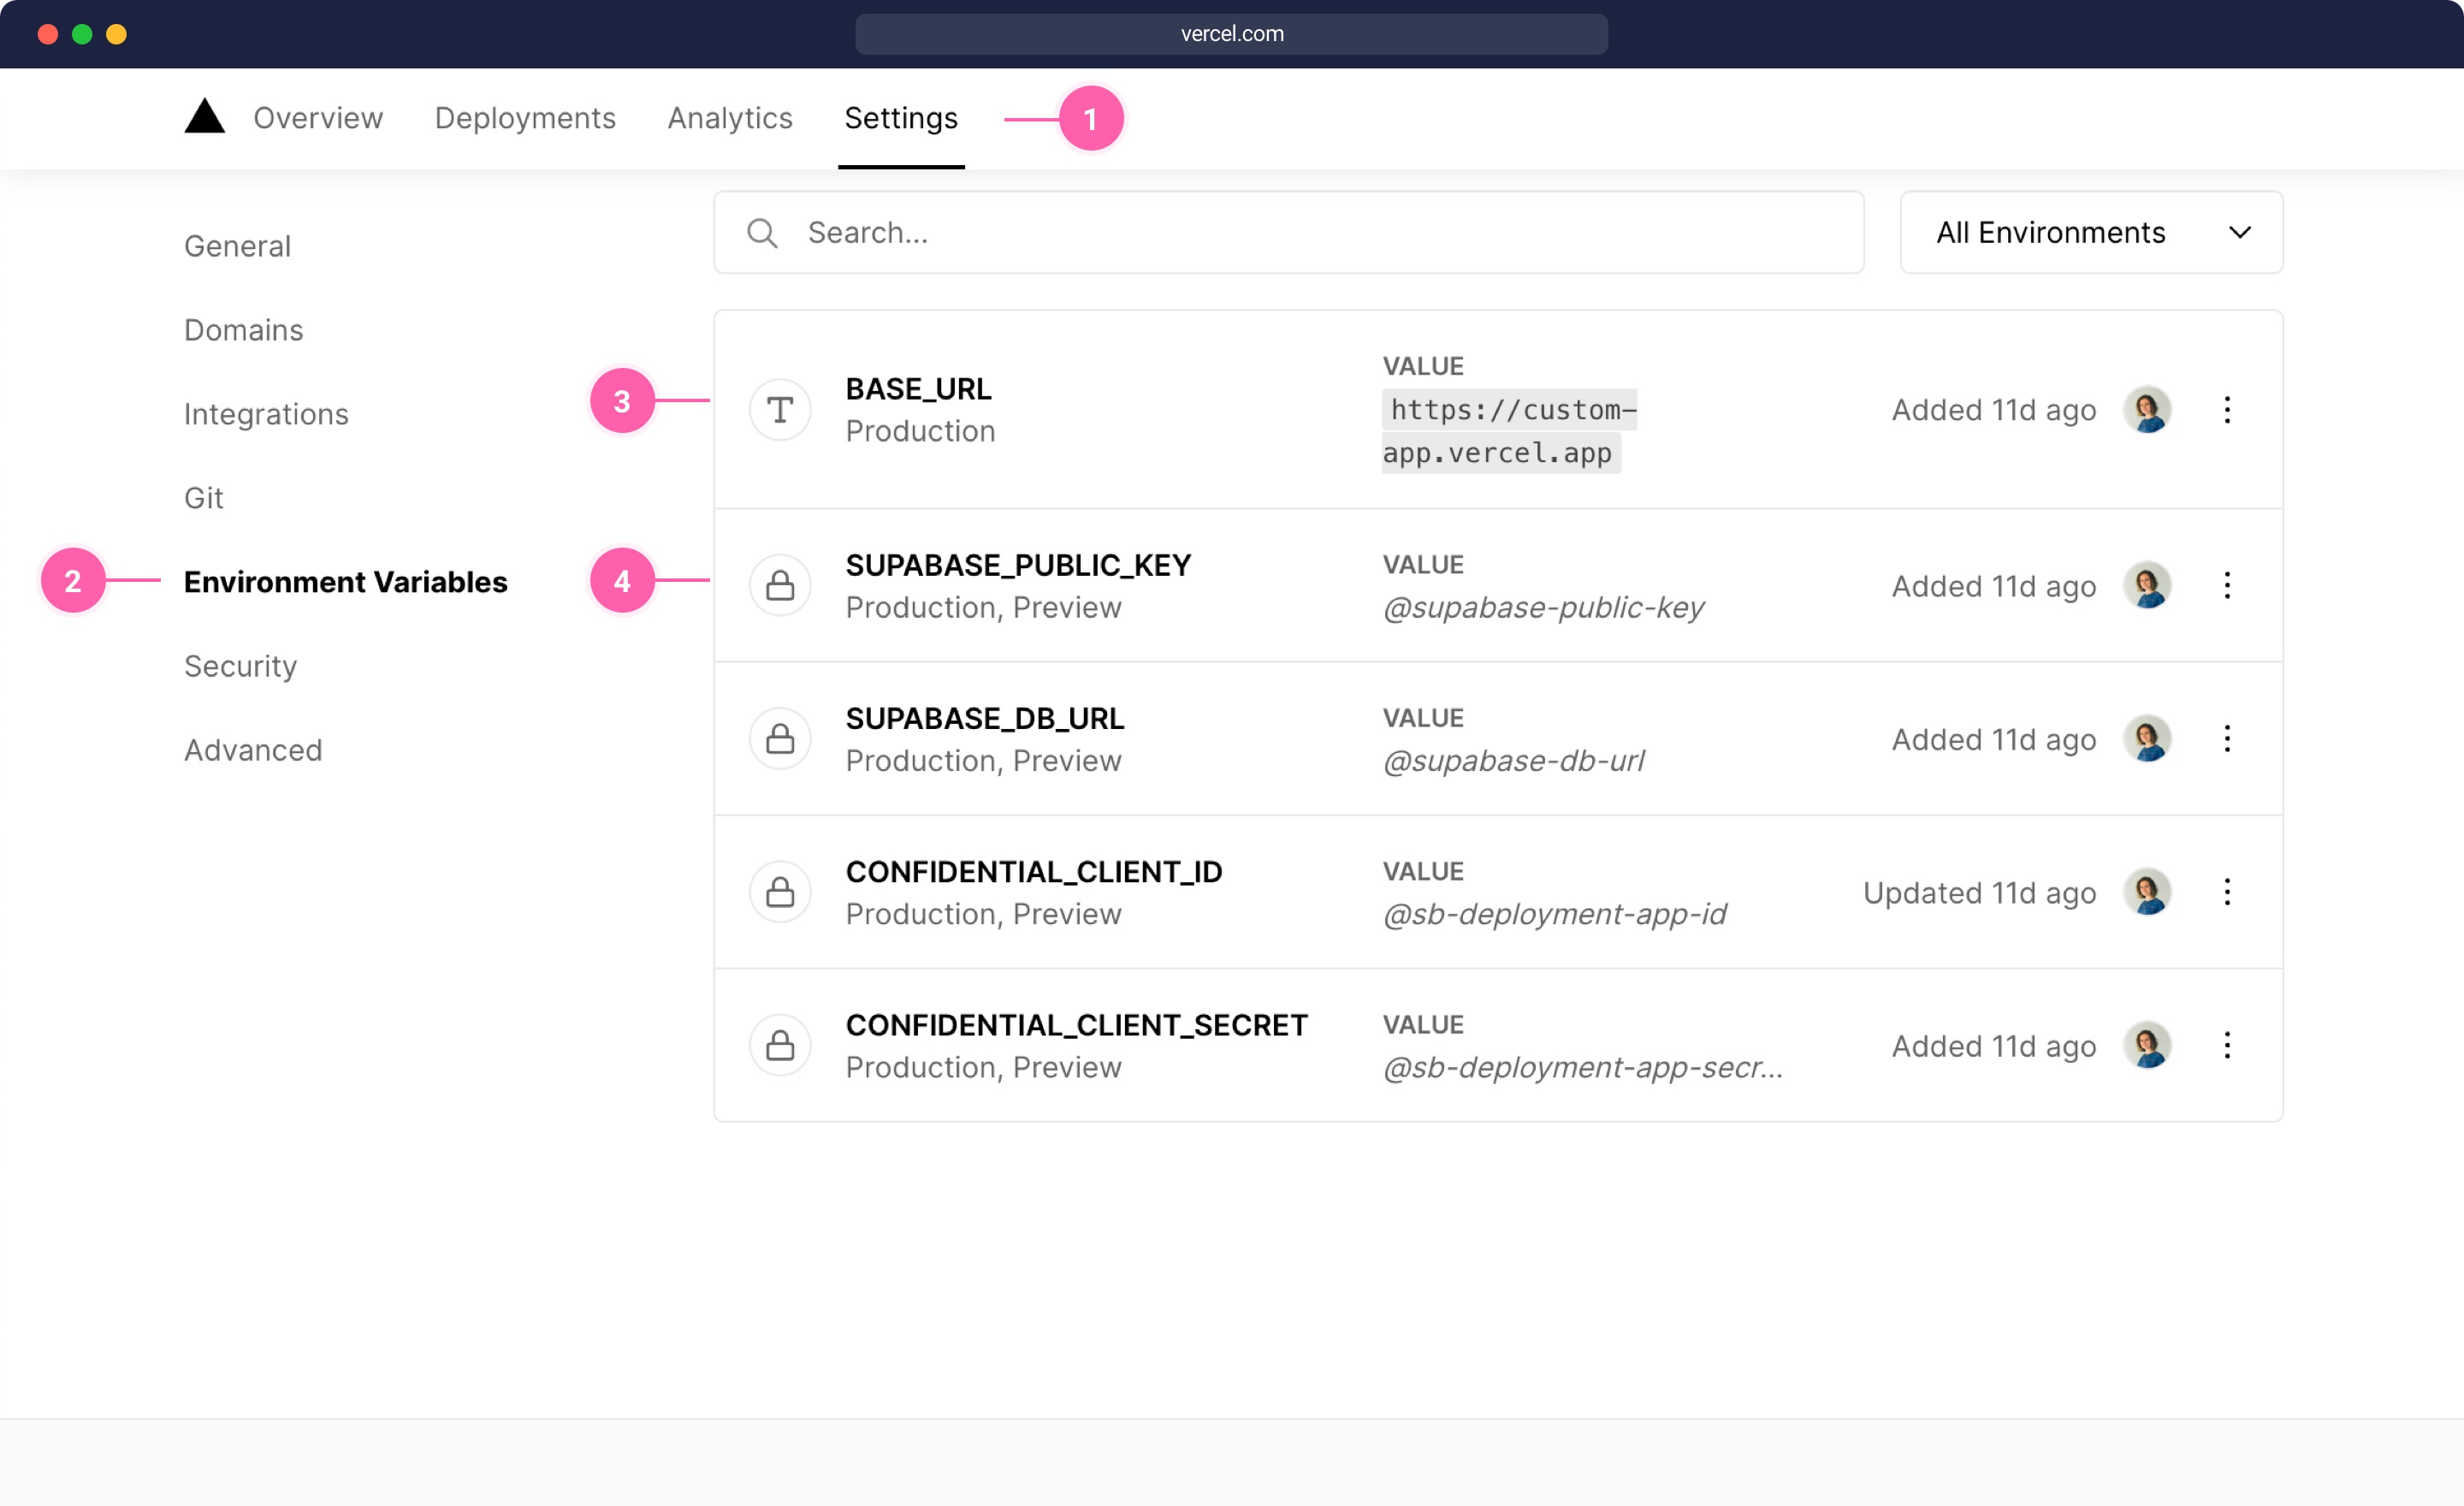Click the Vercel triangle logo
The height and width of the screenshot is (1506, 2464).
204,116
